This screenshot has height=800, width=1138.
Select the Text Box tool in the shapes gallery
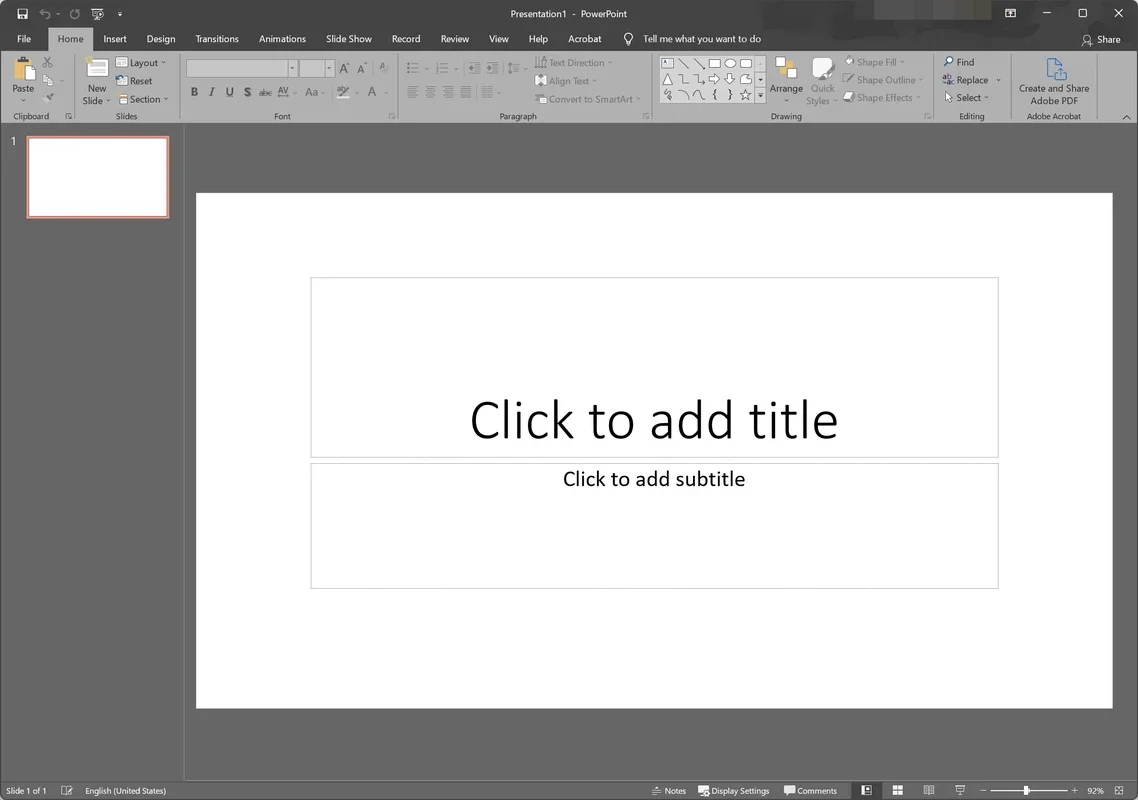click(668, 63)
